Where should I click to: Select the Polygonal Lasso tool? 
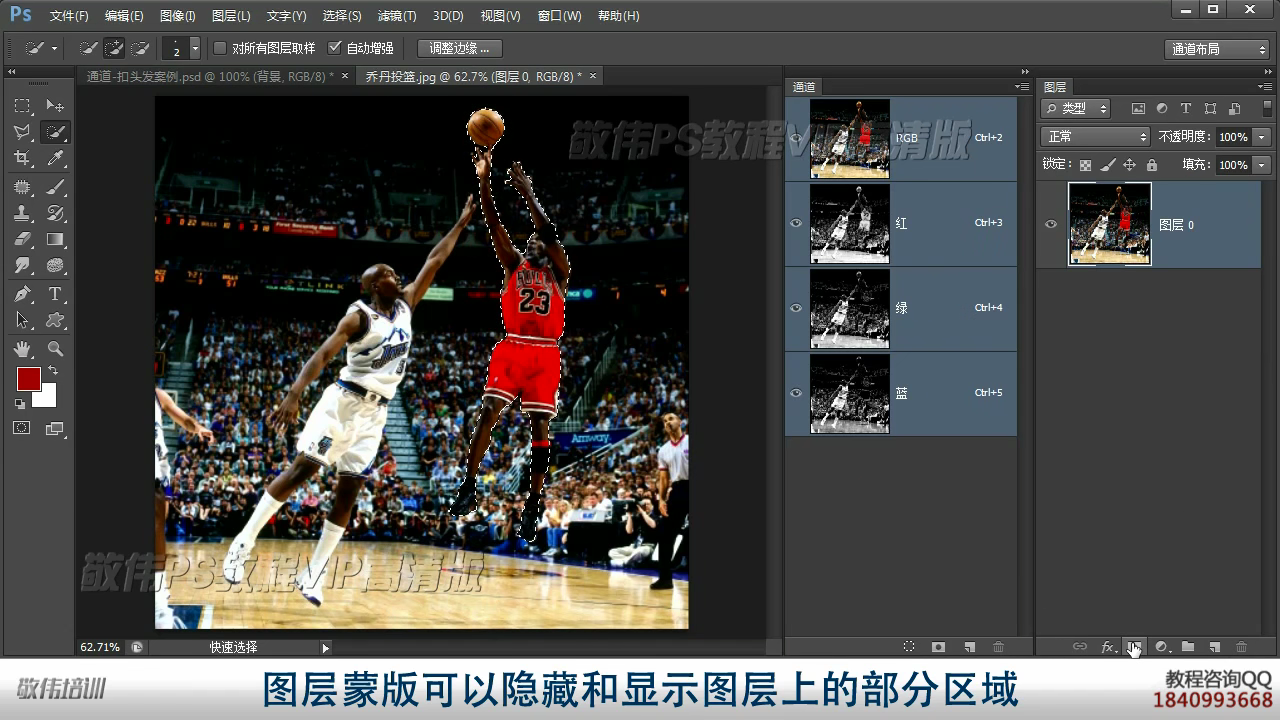pos(22,132)
